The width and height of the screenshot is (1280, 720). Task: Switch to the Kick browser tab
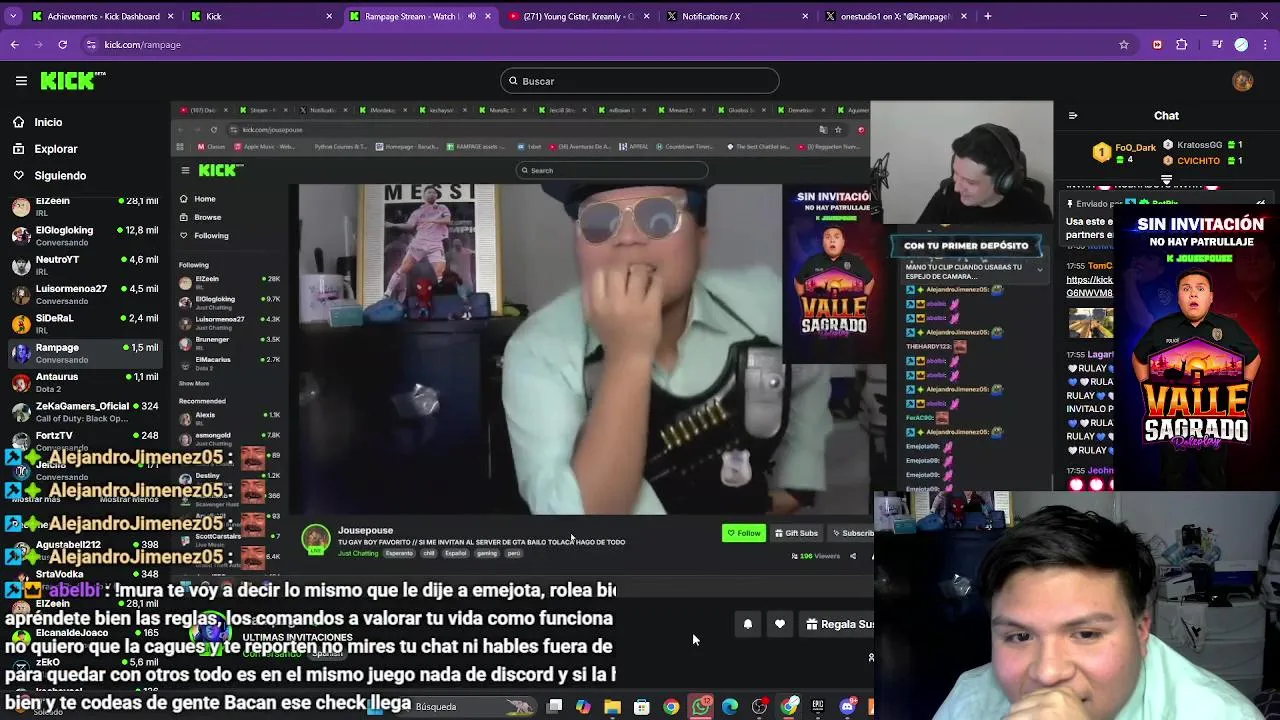pyautogui.click(x=262, y=16)
